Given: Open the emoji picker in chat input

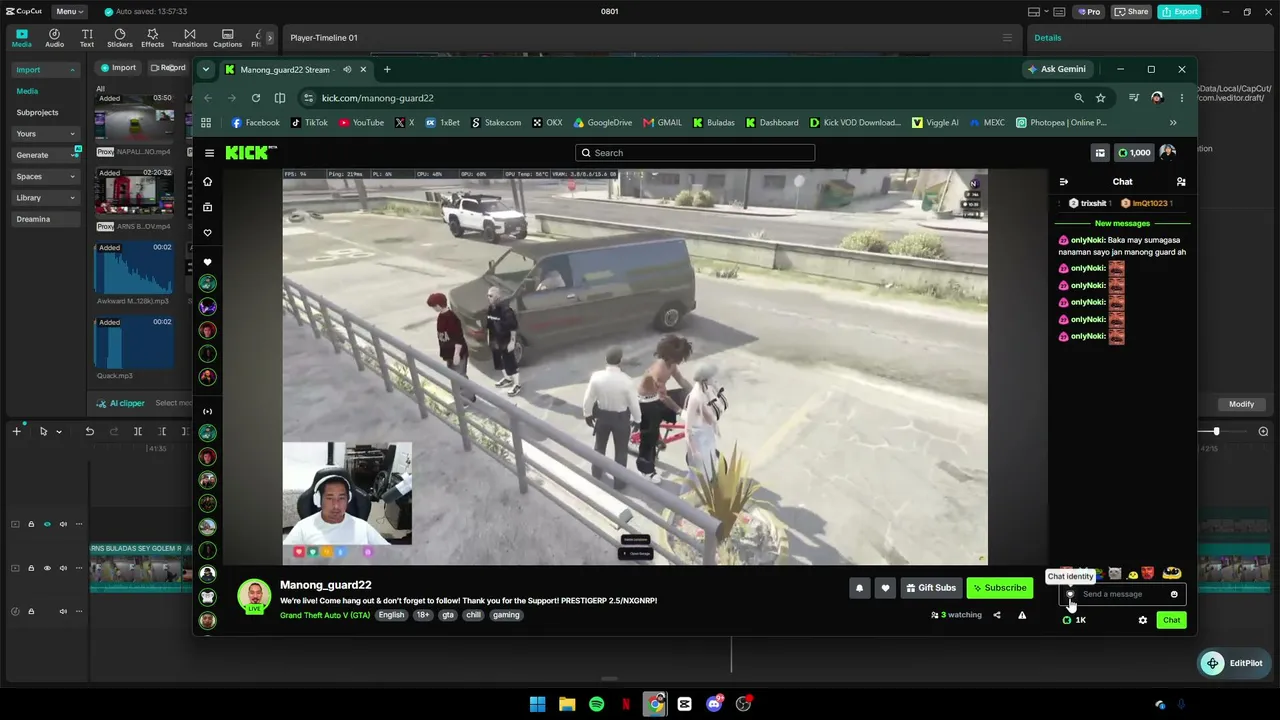Looking at the screenshot, I should pyautogui.click(x=1174, y=594).
